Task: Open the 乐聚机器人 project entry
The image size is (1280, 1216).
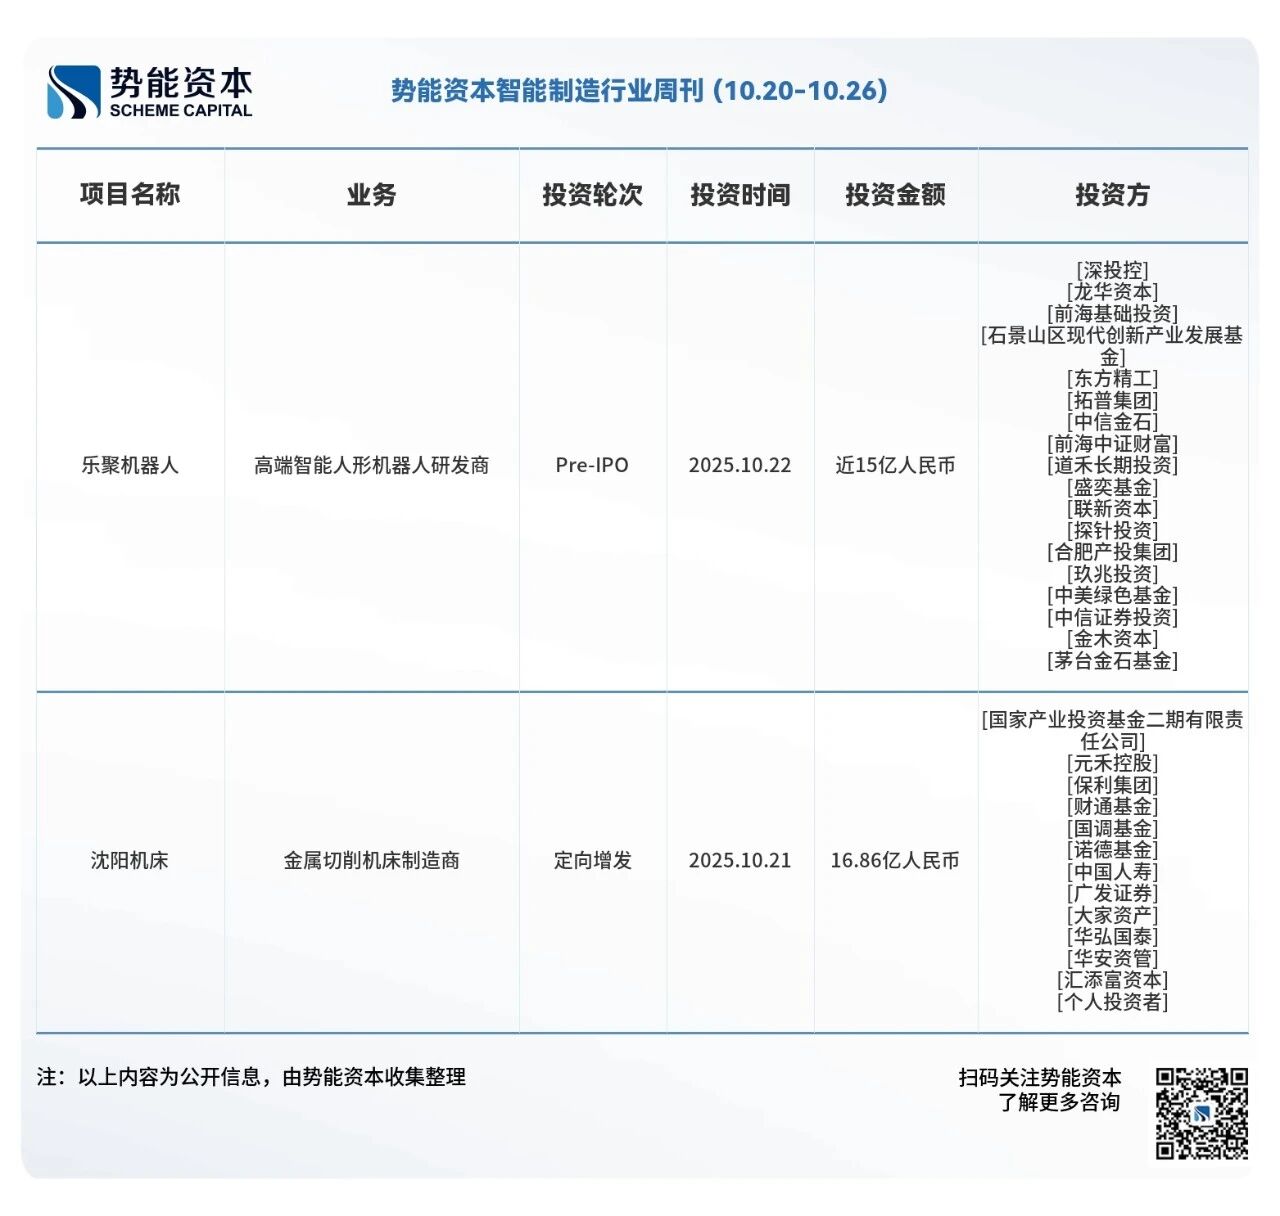Action: pyautogui.click(x=130, y=465)
